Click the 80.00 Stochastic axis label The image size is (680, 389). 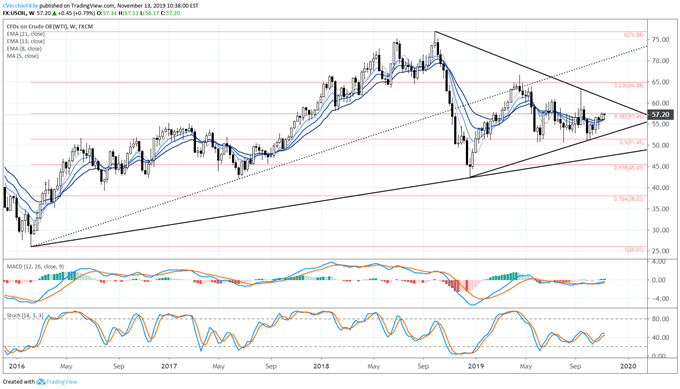click(x=660, y=319)
